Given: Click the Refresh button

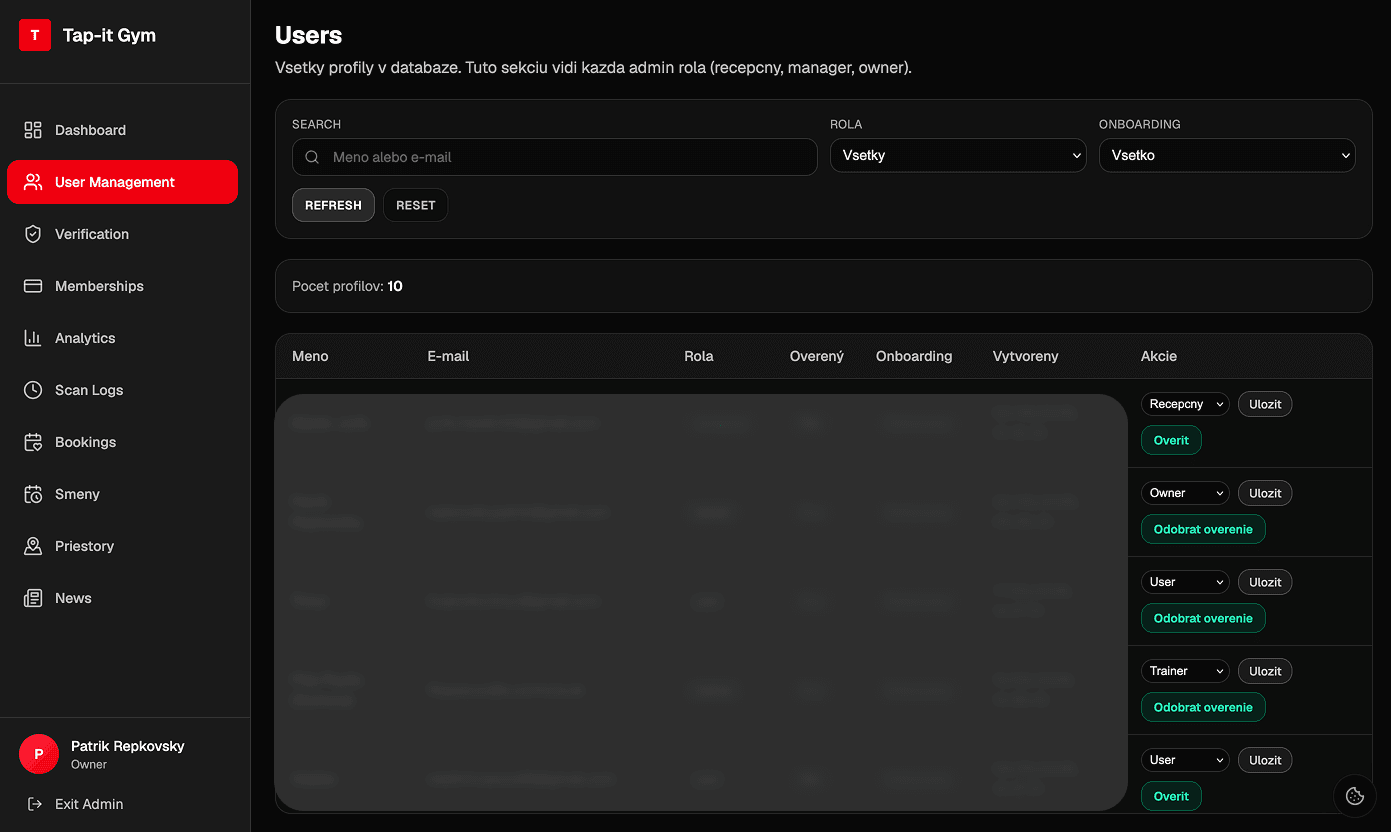Looking at the screenshot, I should point(333,205).
